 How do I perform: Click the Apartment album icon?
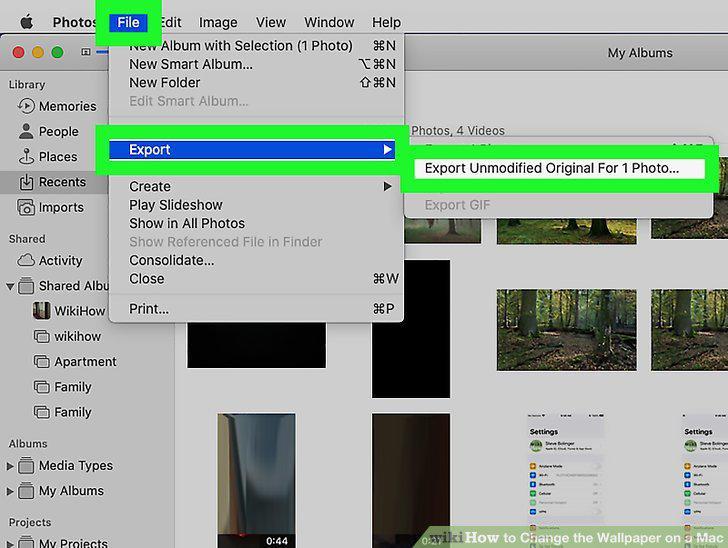coord(42,361)
